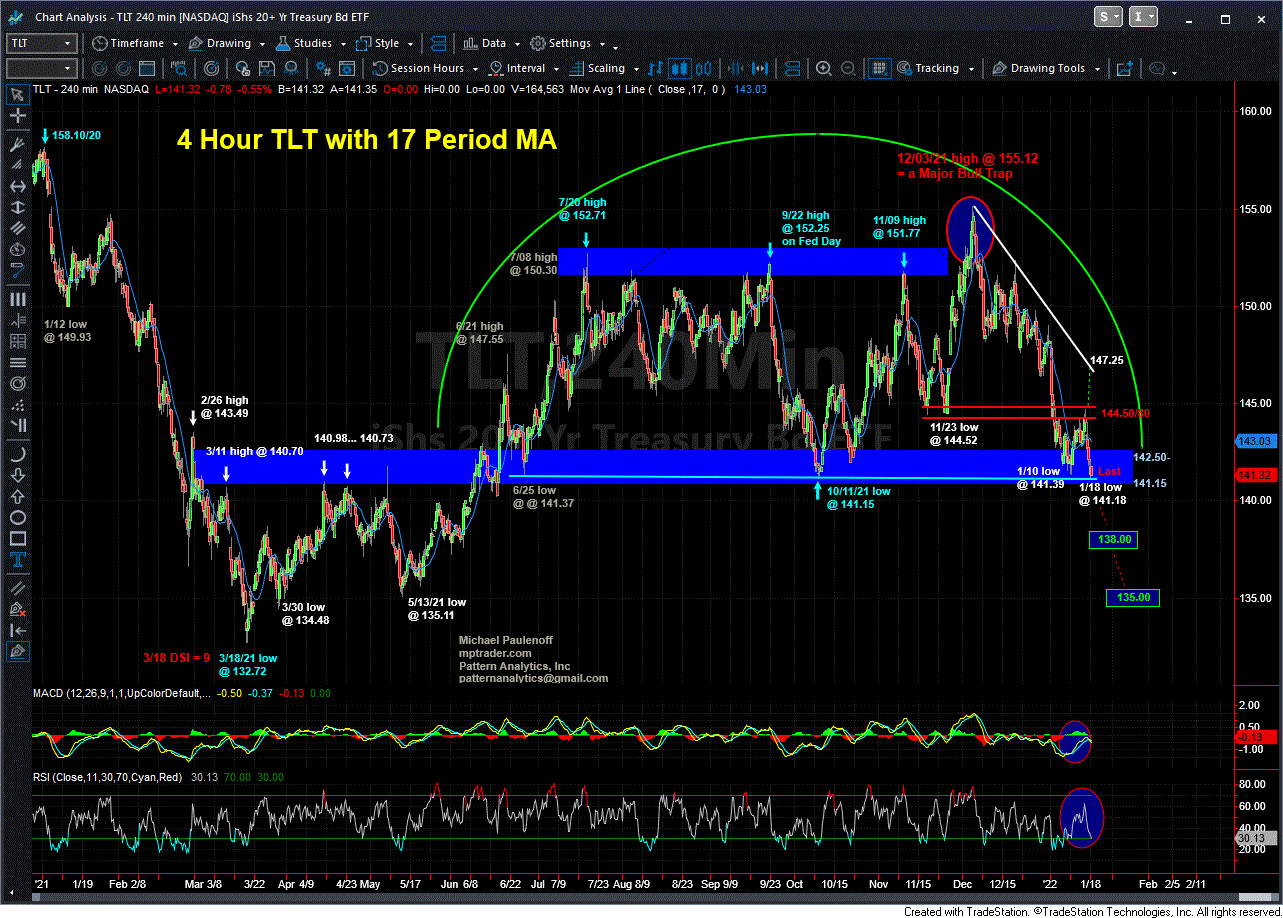1283x918 pixels.
Task: Click the toolbar overflow arrow after Settings
Action: tap(615, 46)
